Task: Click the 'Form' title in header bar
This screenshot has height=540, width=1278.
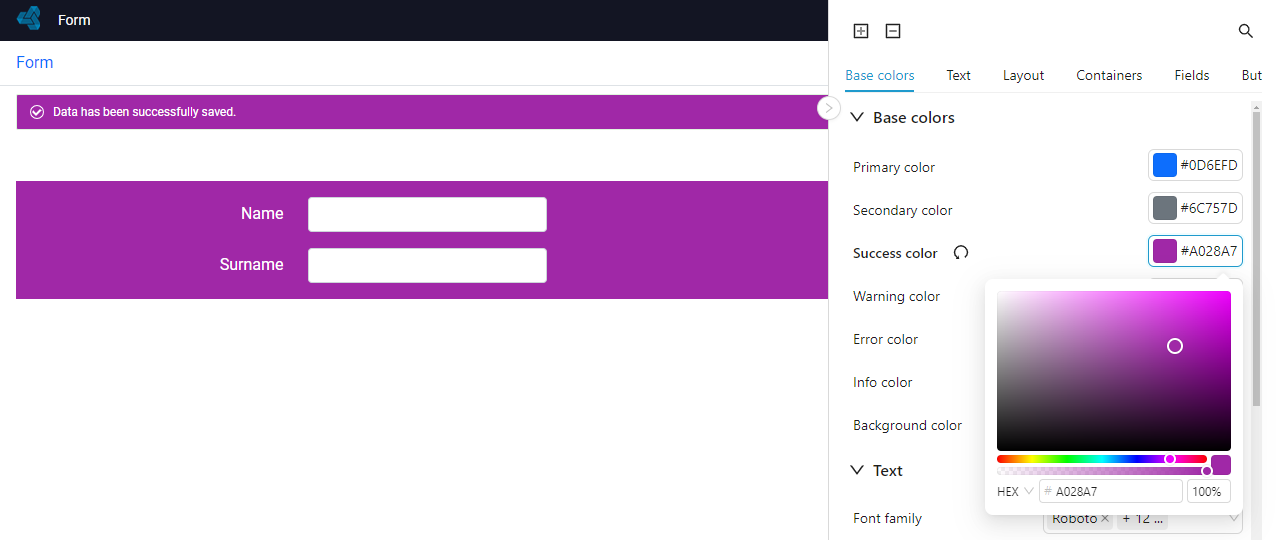Action: point(74,19)
